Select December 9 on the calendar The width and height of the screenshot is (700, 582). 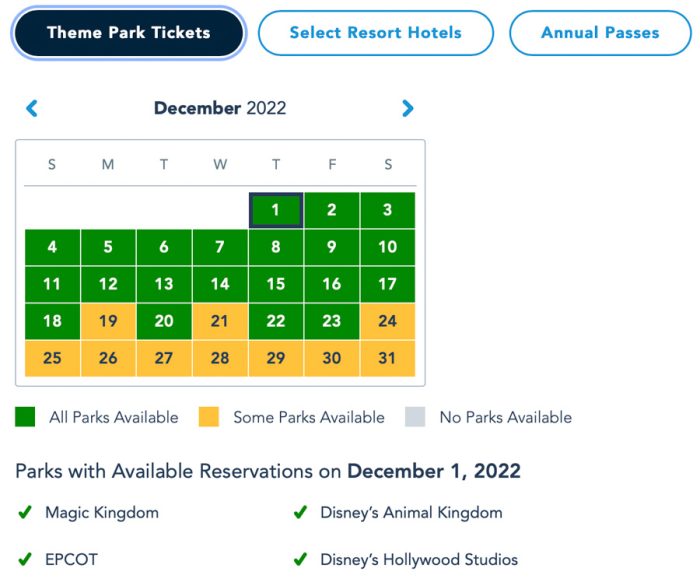point(331,247)
